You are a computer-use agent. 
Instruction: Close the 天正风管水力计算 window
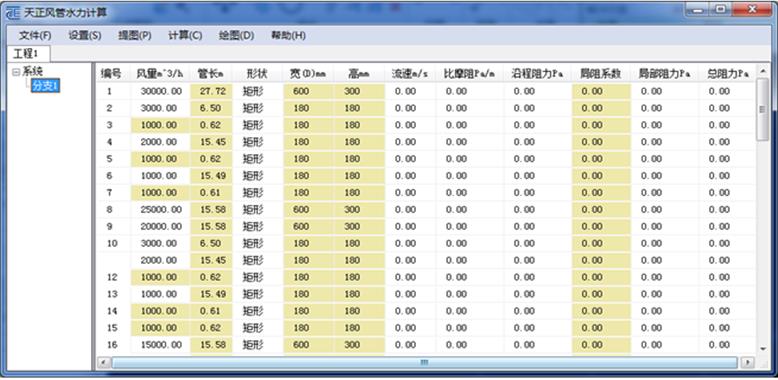(x=752, y=9)
